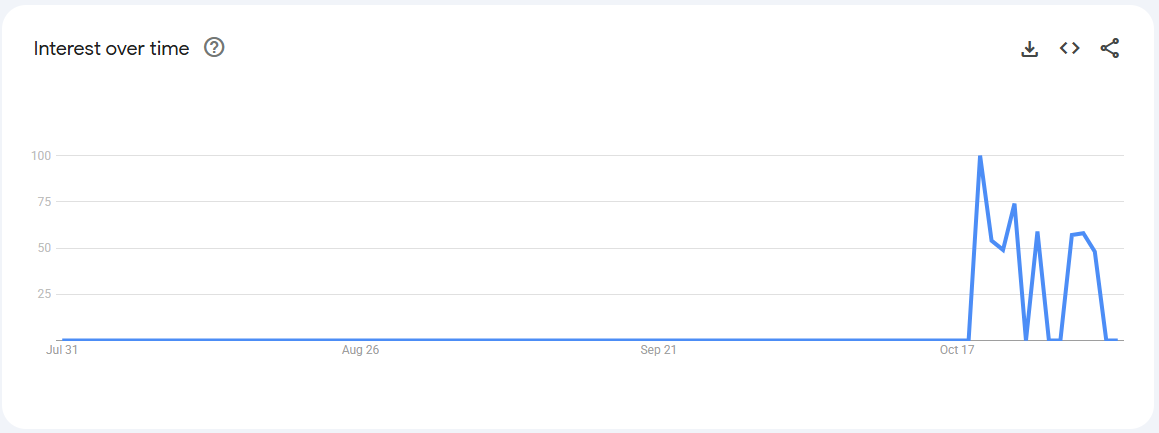This screenshot has width=1159, height=433.
Task: Click the blue line above Sep 21
Action: pos(658,340)
